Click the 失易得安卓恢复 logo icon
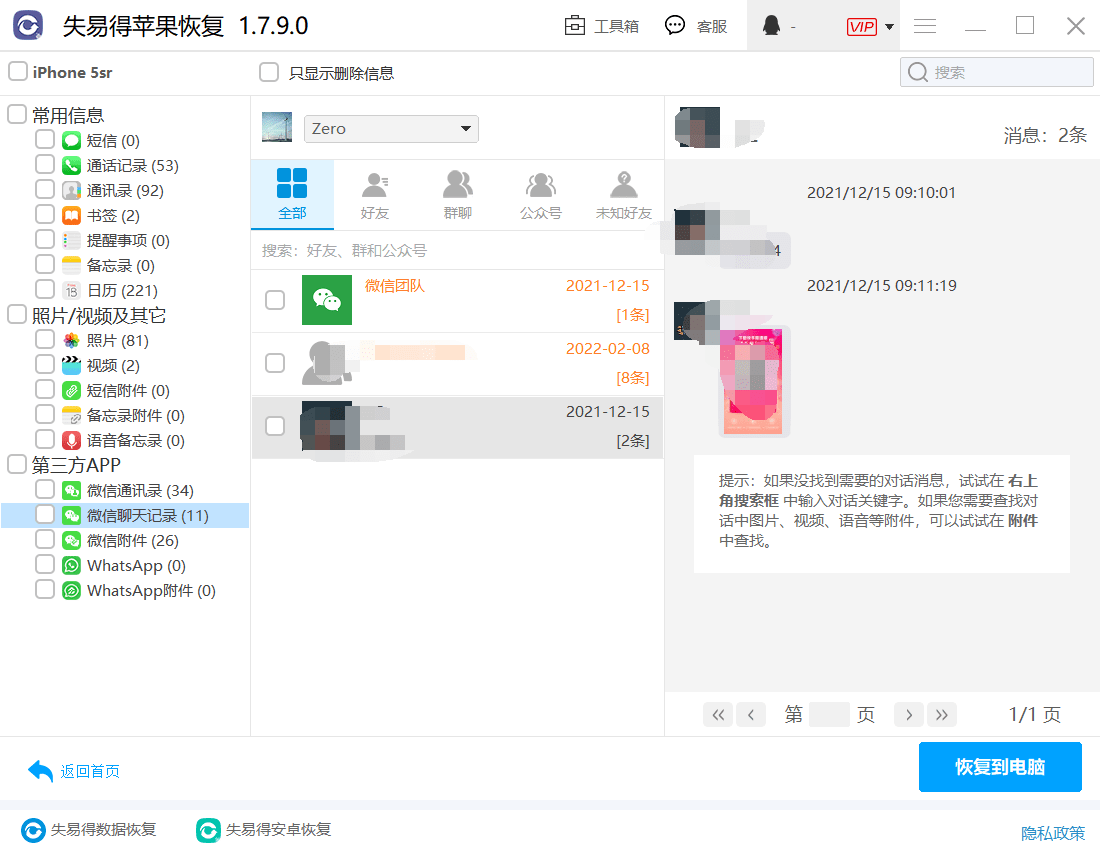Image resolution: width=1100 pixels, height=850 pixels. 208,830
